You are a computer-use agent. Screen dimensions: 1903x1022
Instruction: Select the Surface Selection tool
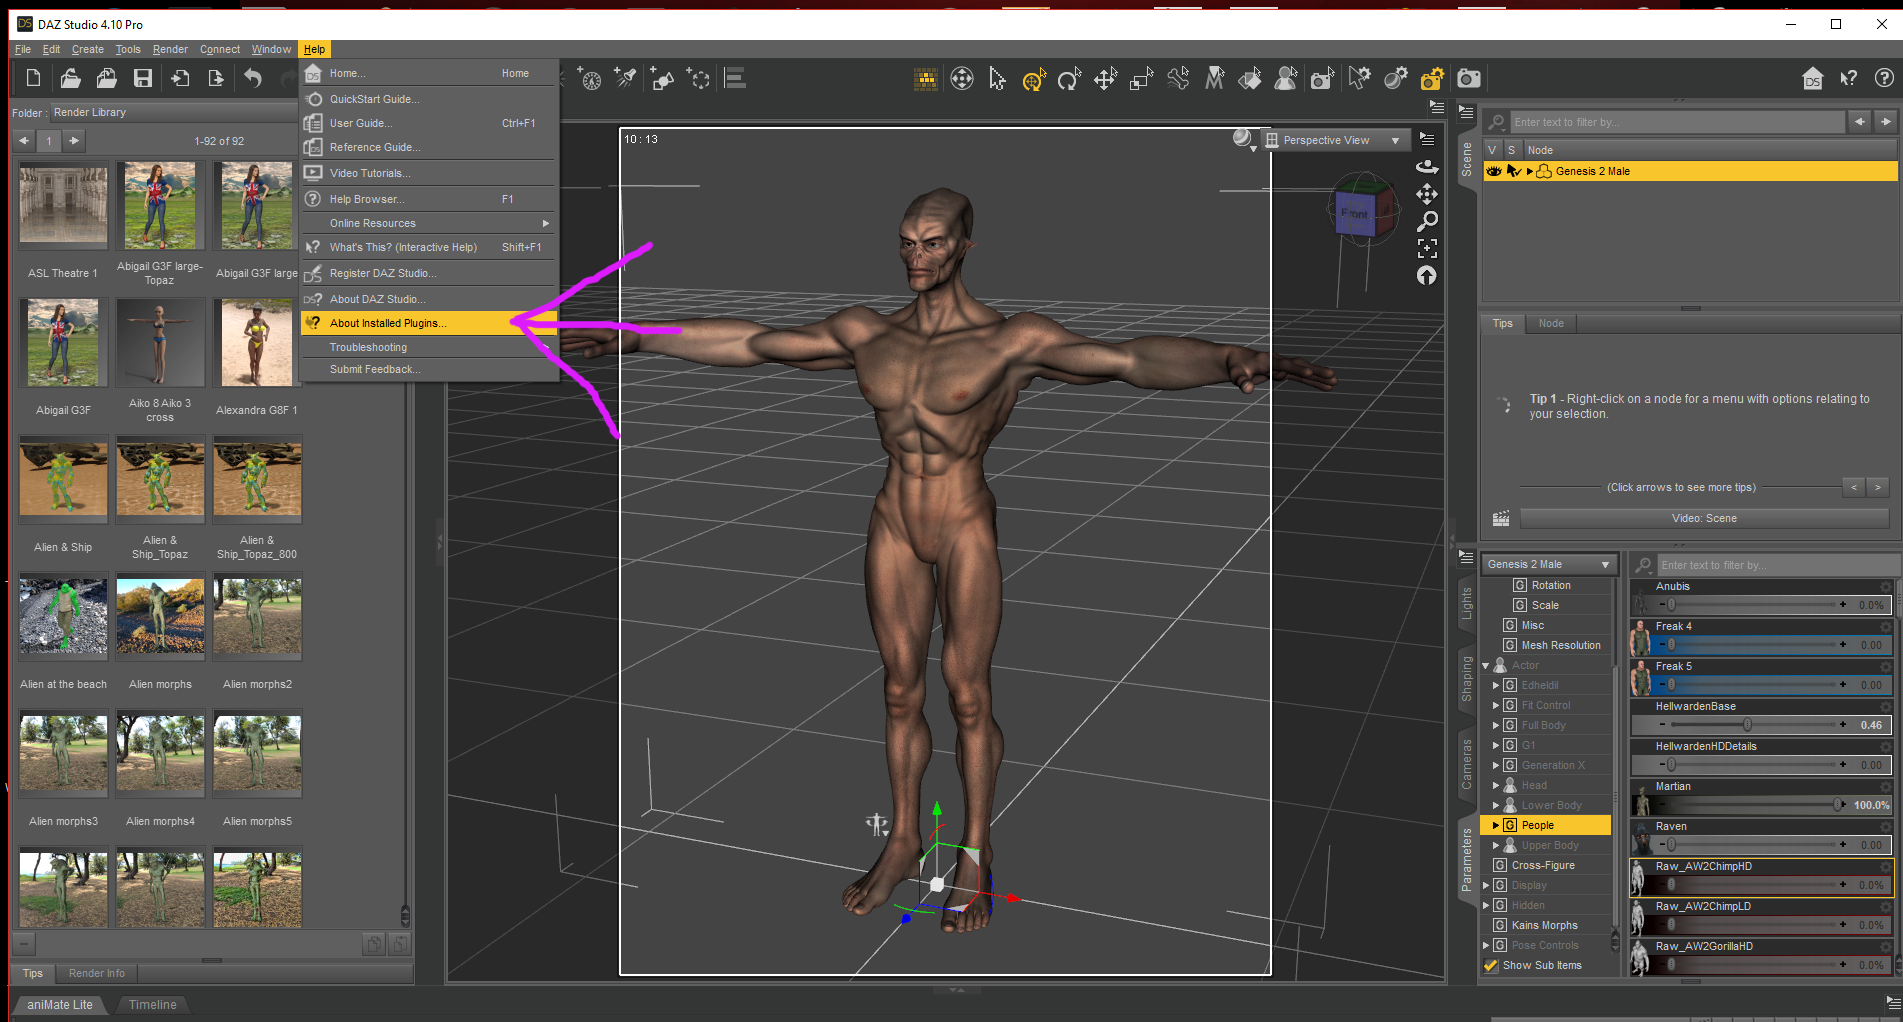click(1250, 78)
